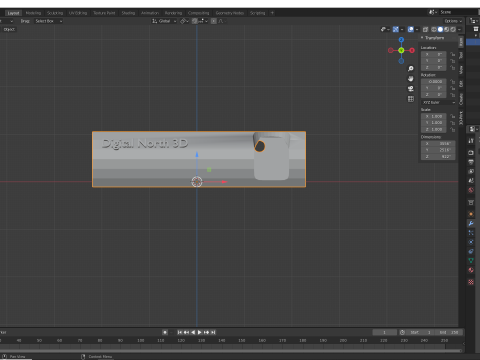Open the Collection properties tab
The image size is (480, 360).
point(471,202)
